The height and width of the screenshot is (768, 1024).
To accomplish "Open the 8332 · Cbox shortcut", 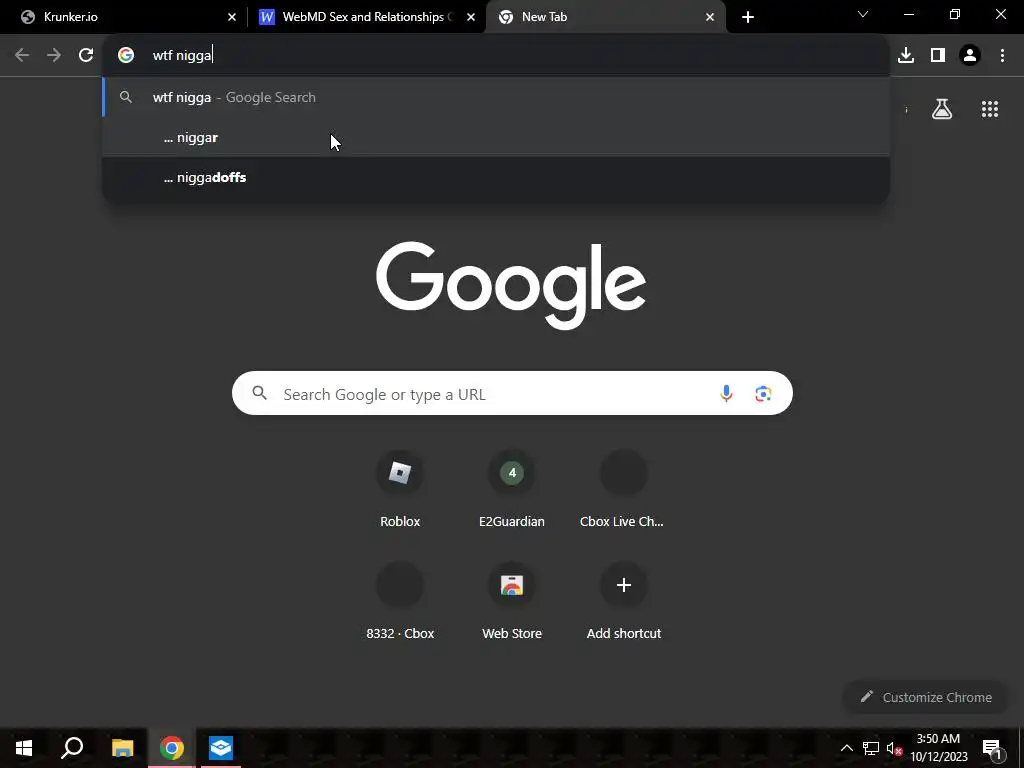I will click(x=400, y=601).
